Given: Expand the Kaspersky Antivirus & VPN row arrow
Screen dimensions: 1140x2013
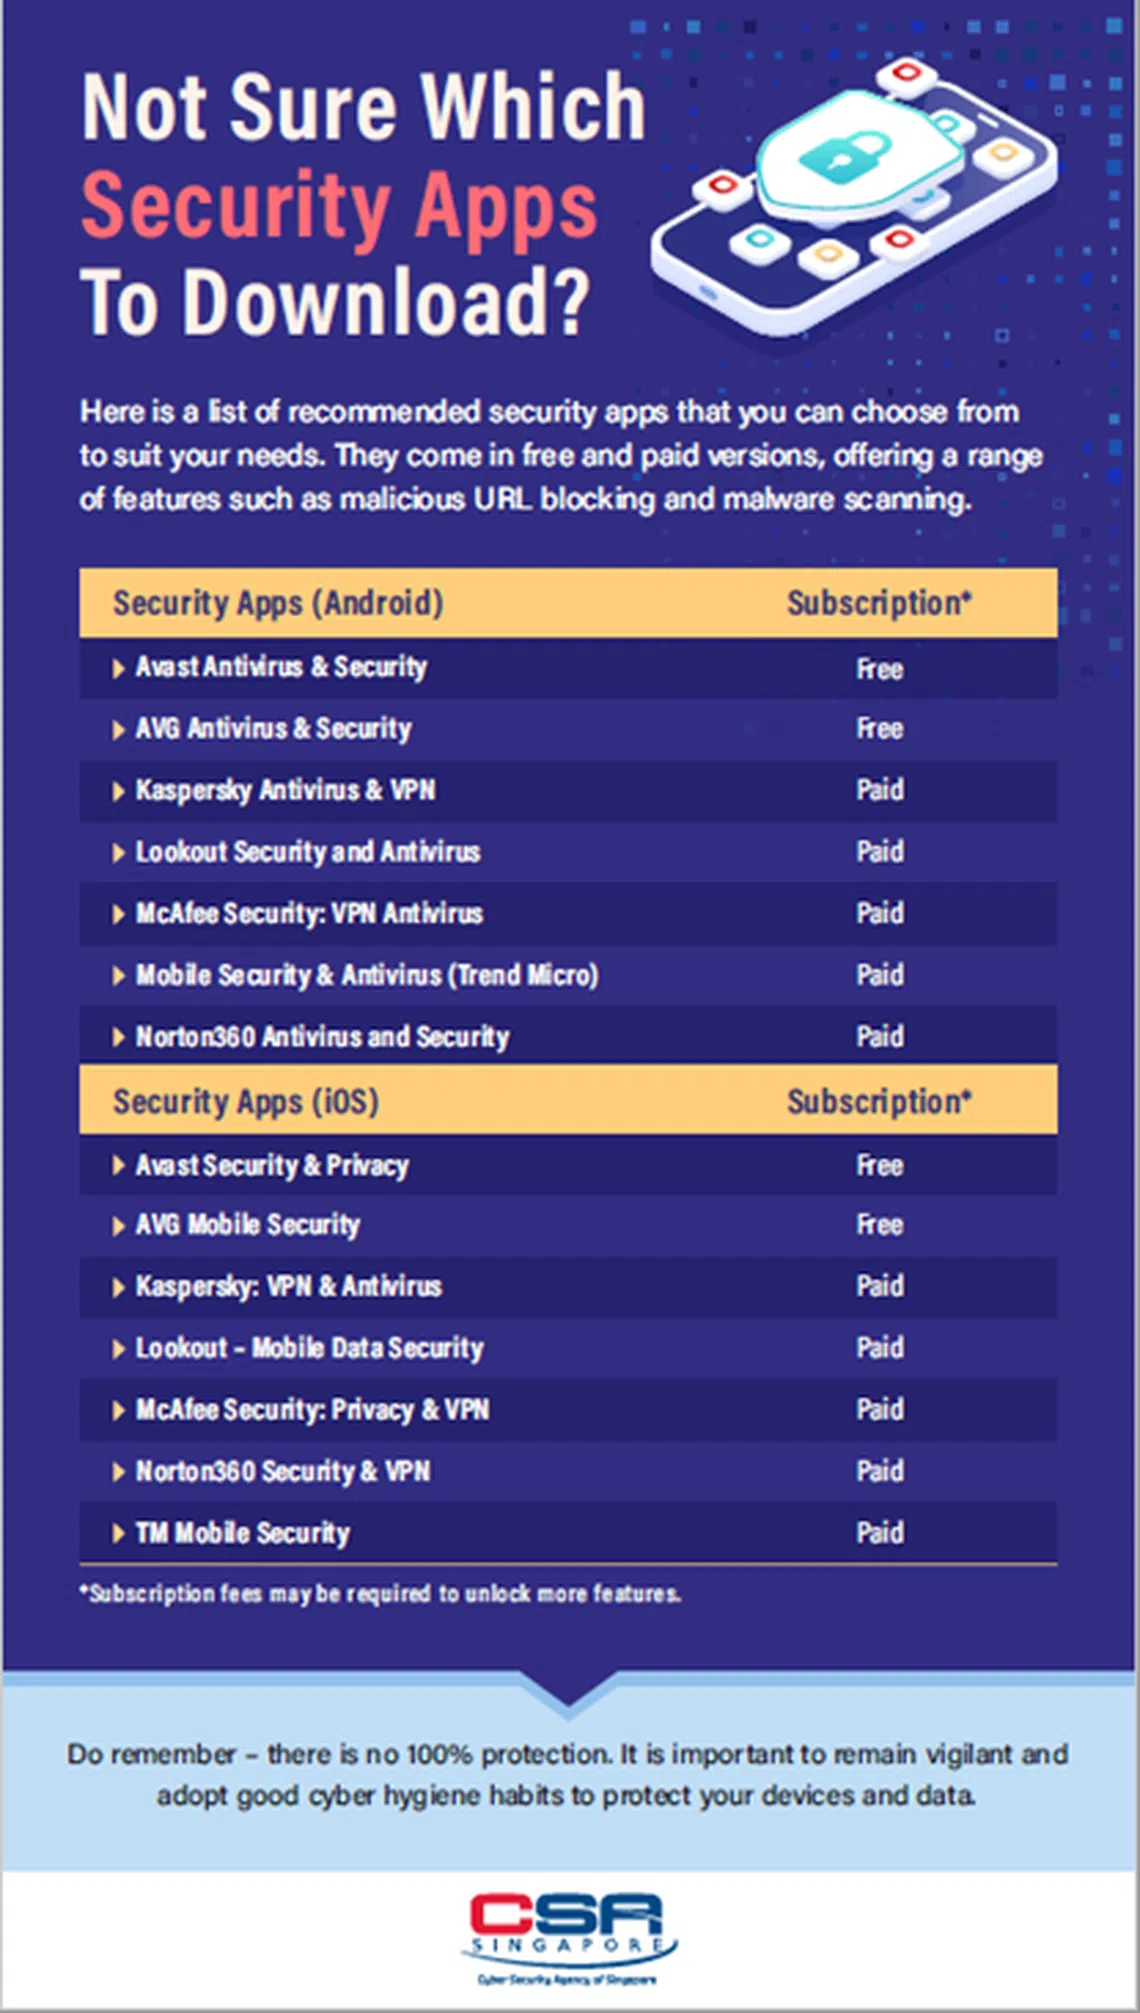Looking at the screenshot, I should pyautogui.click(x=118, y=791).
